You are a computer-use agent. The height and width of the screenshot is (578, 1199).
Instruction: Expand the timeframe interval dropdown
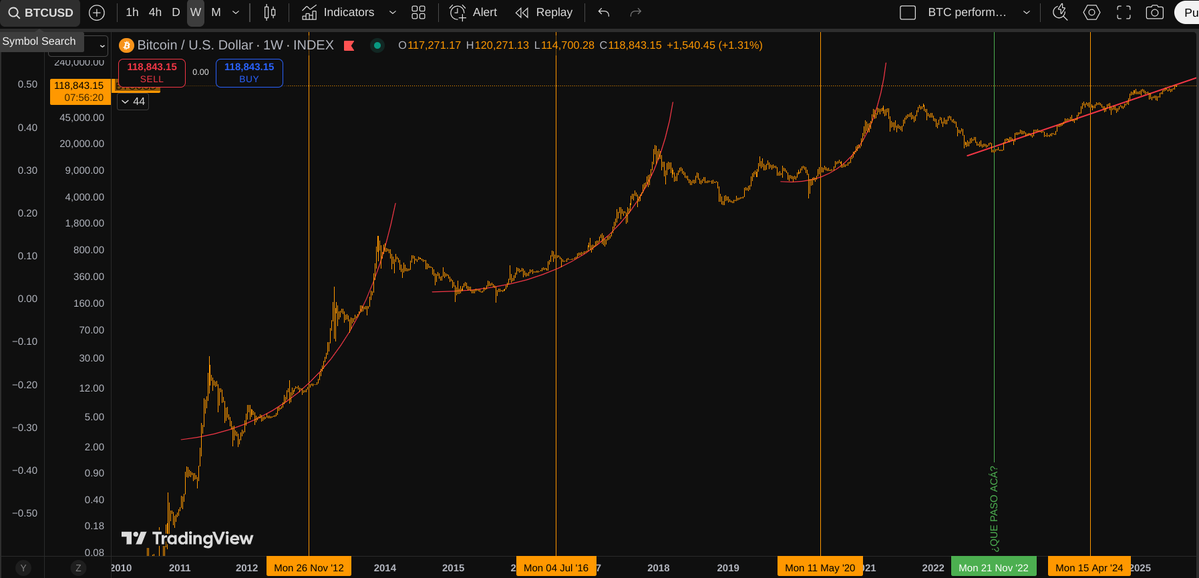[x=236, y=12]
